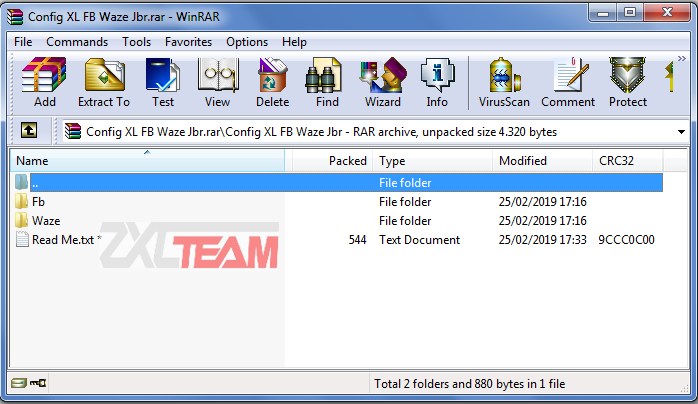Click the archive icon in the address bar
This screenshot has height=404, width=698.
tap(73, 131)
